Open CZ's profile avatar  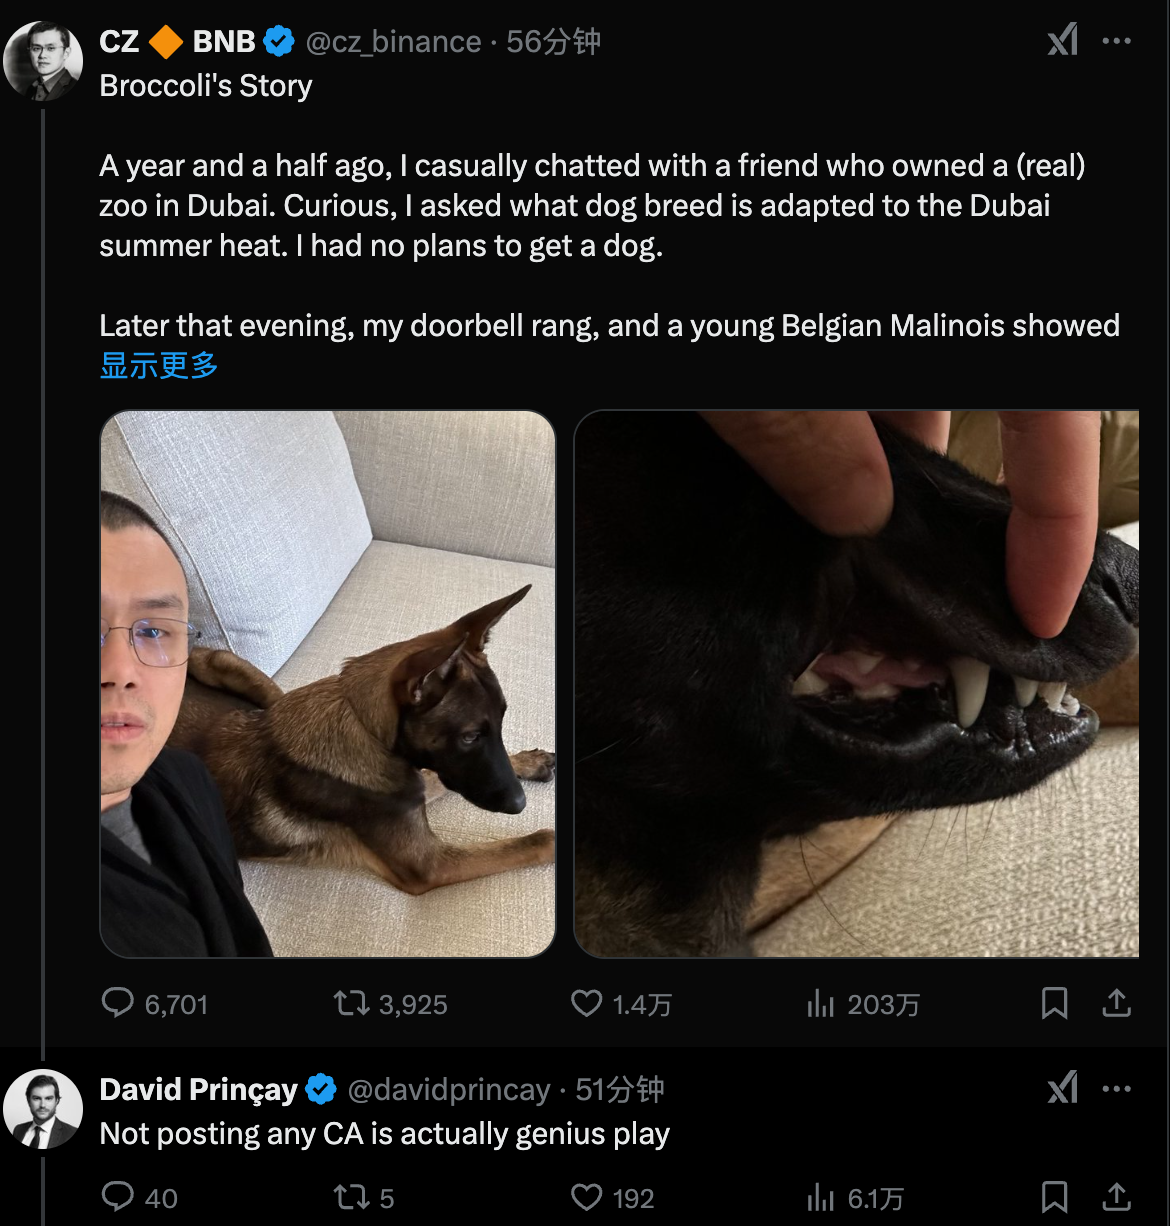click(42, 61)
